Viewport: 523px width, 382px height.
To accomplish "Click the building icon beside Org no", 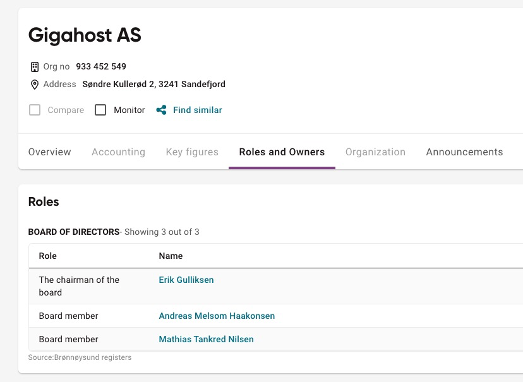I will pos(35,67).
